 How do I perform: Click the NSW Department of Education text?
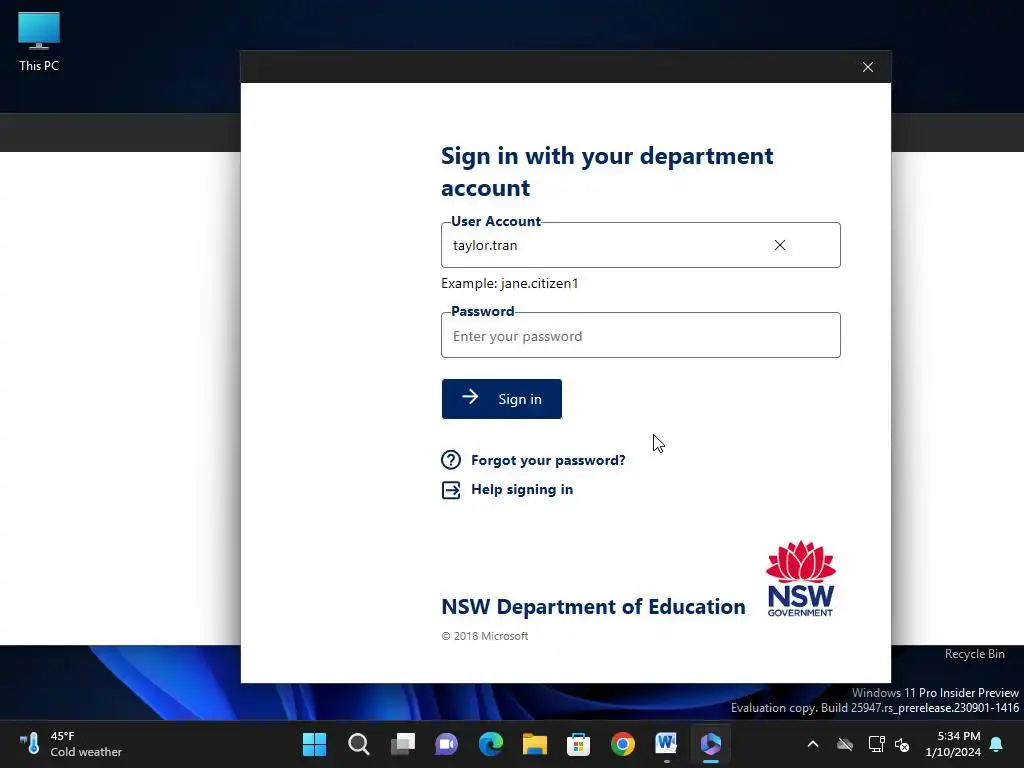pos(593,607)
